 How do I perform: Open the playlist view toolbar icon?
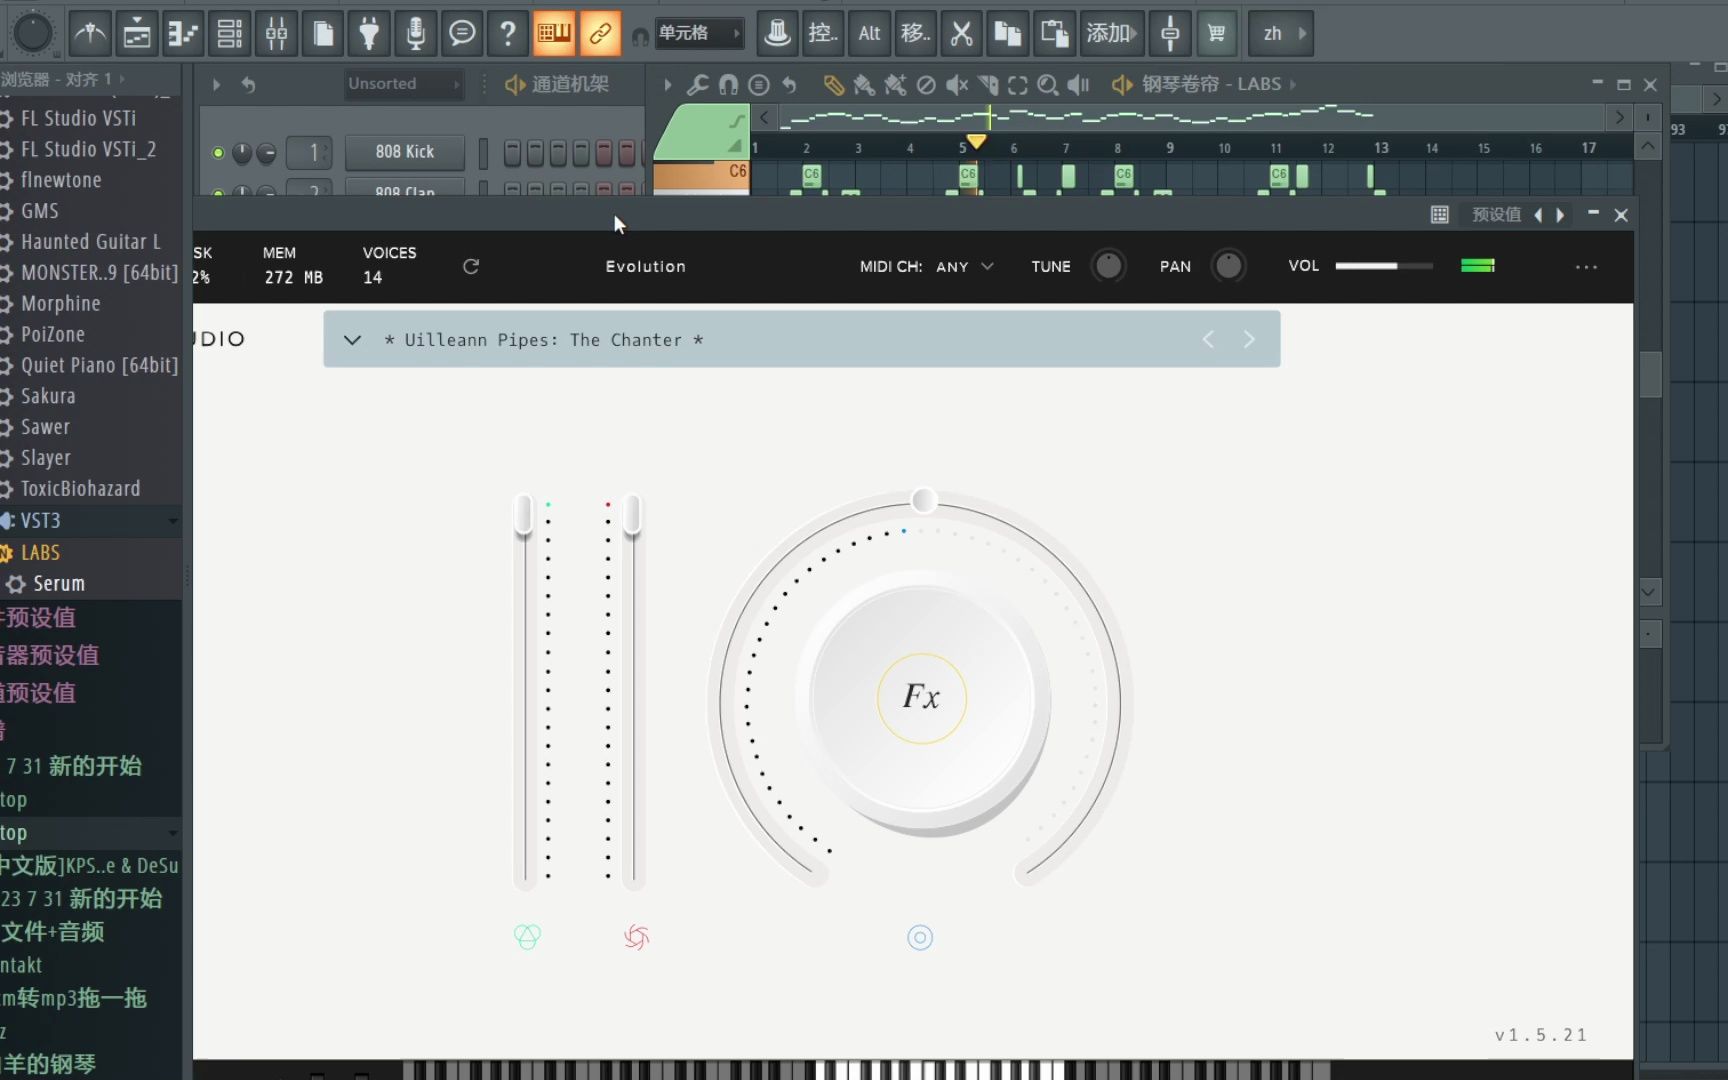click(136, 33)
